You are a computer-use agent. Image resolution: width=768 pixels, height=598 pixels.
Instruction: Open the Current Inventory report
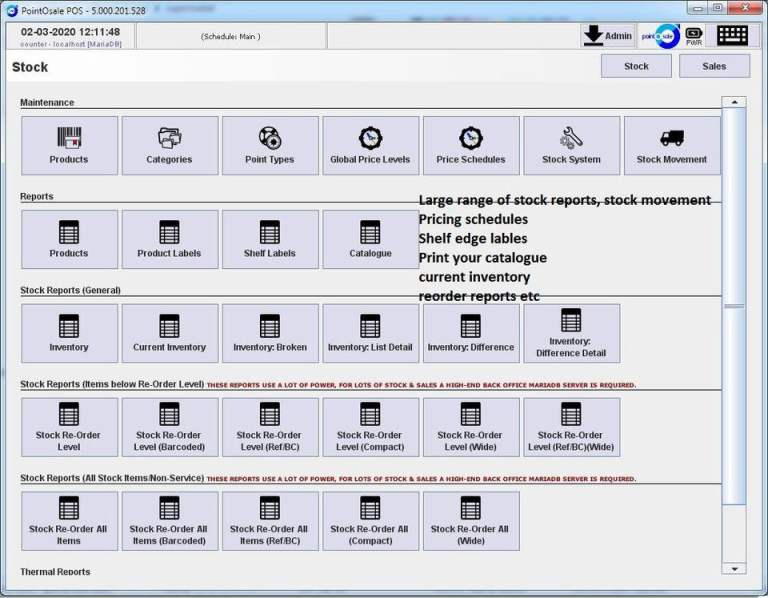[x=169, y=333]
